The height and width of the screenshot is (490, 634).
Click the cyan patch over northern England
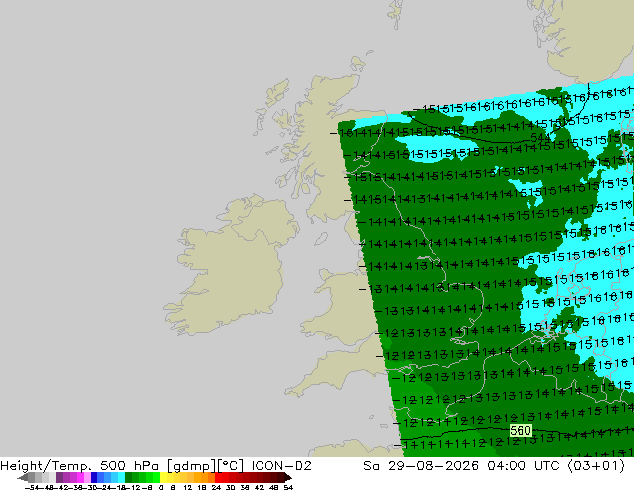pyautogui.click(x=435, y=148)
